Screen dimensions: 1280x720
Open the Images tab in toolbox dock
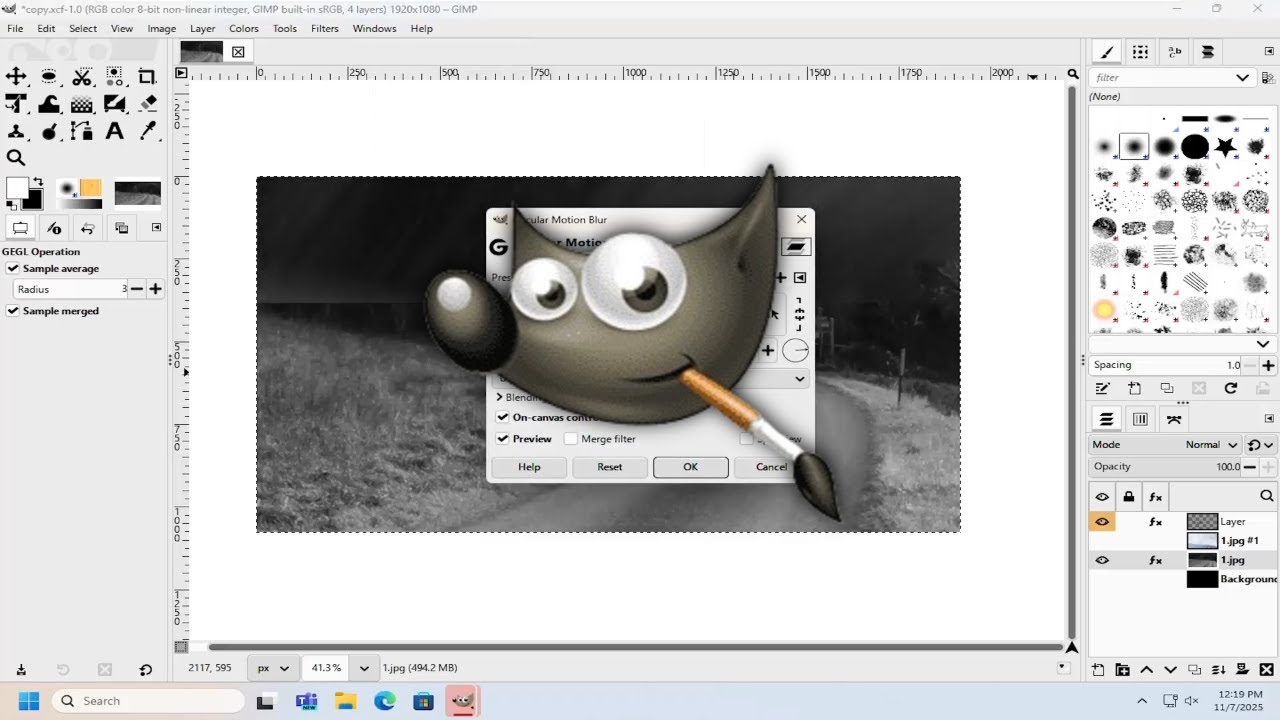(x=121, y=228)
